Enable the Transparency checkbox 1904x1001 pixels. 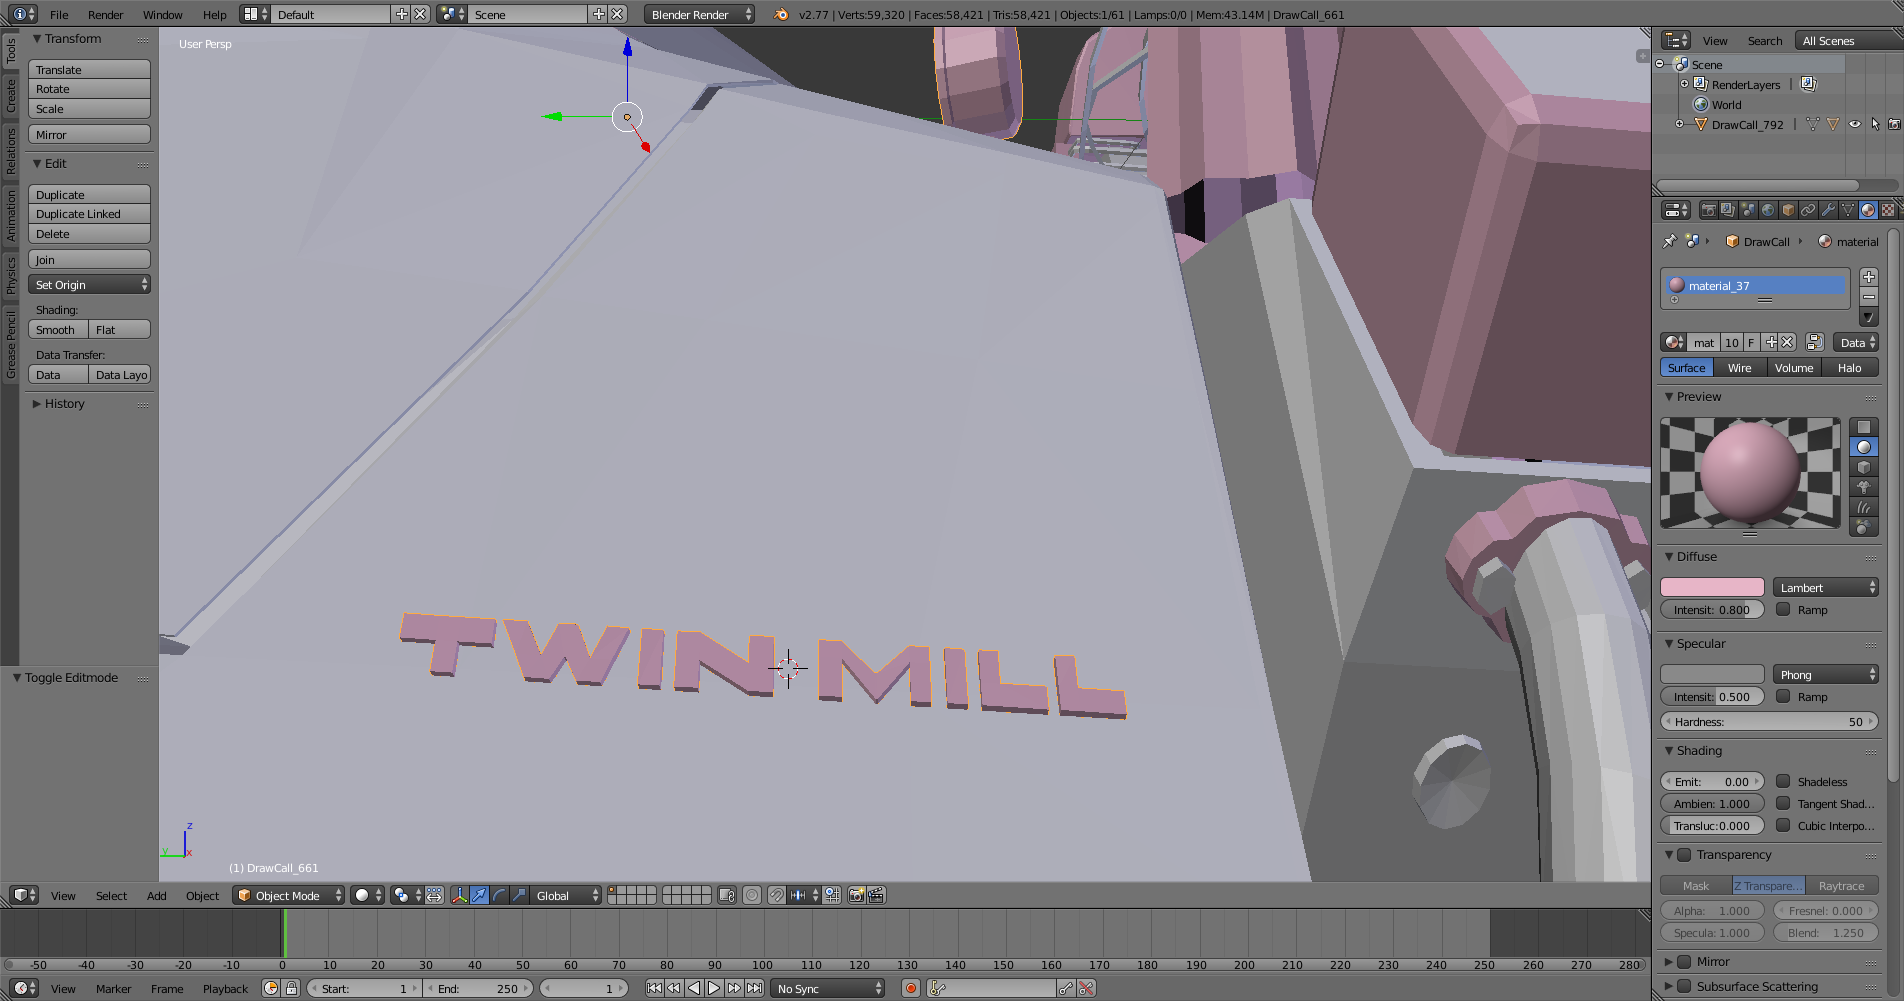pos(1684,854)
